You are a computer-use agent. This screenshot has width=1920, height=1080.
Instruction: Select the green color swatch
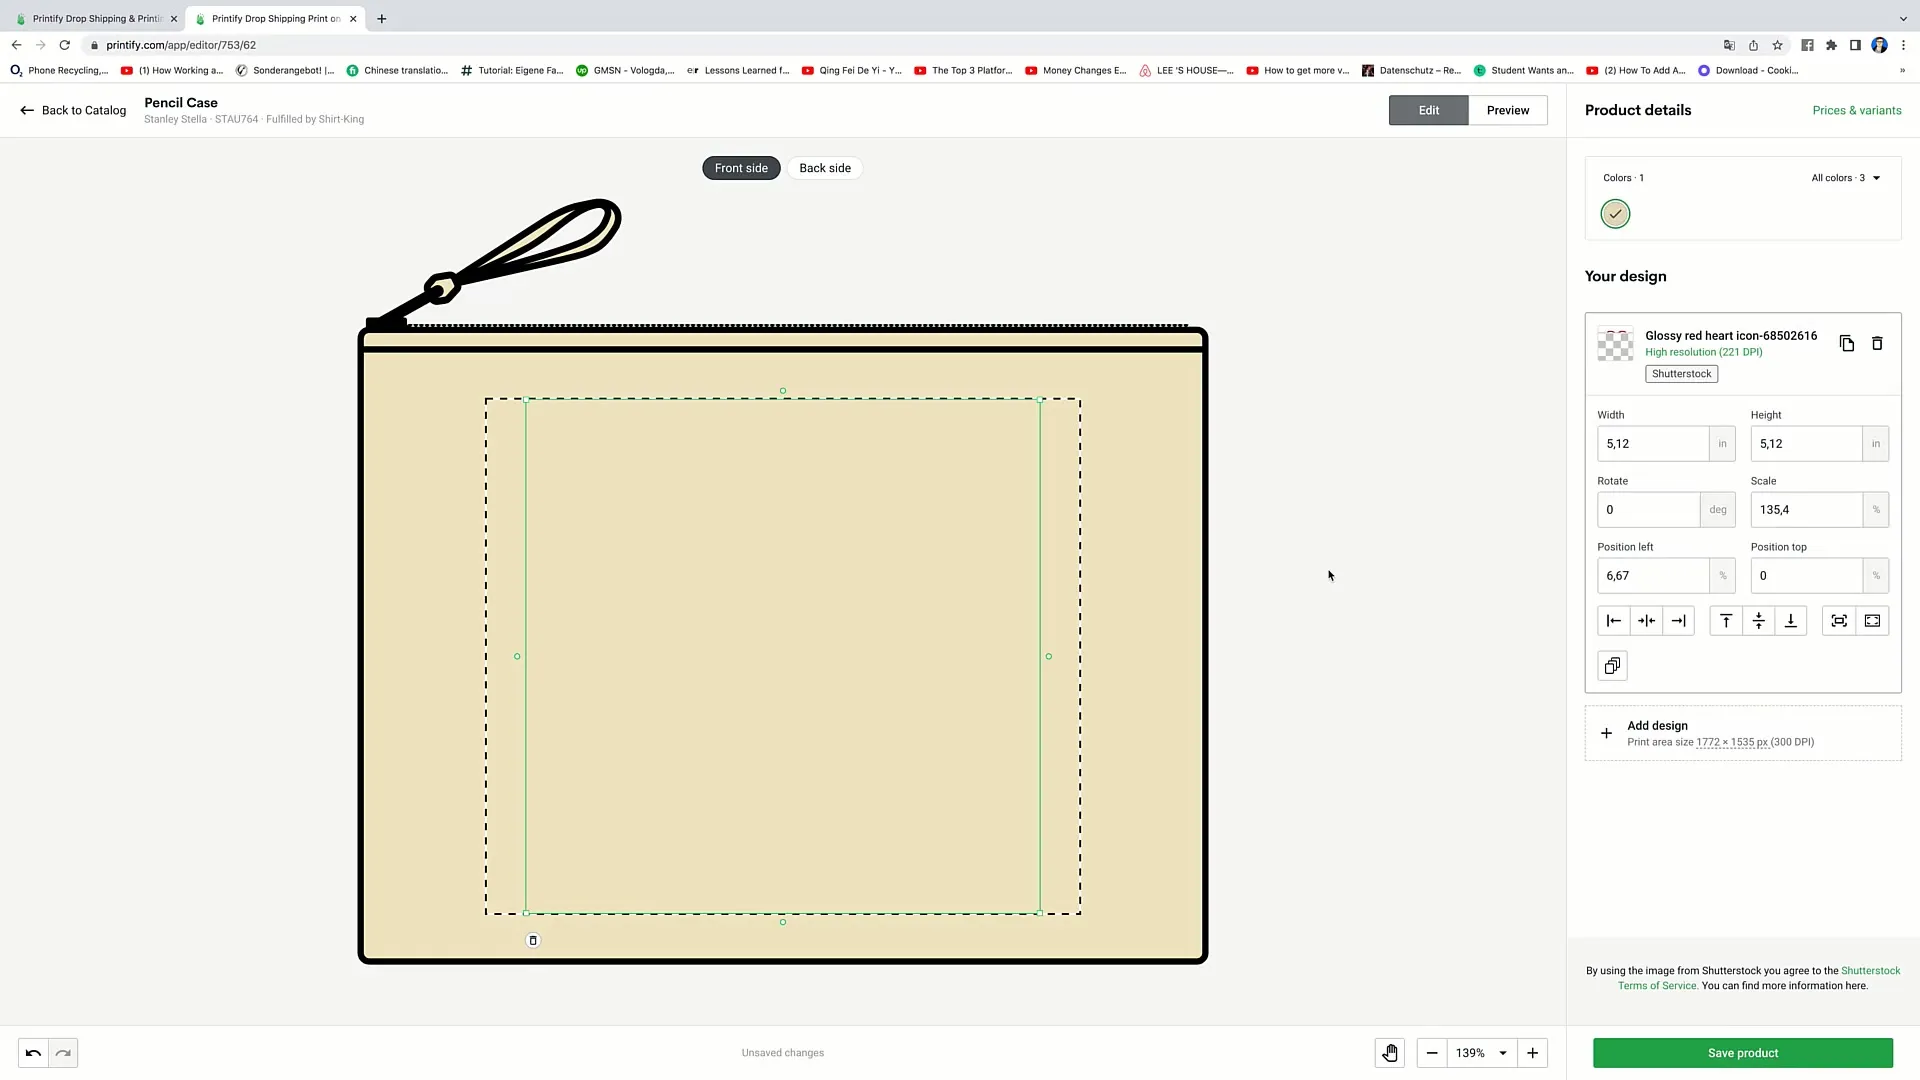(x=1615, y=212)
